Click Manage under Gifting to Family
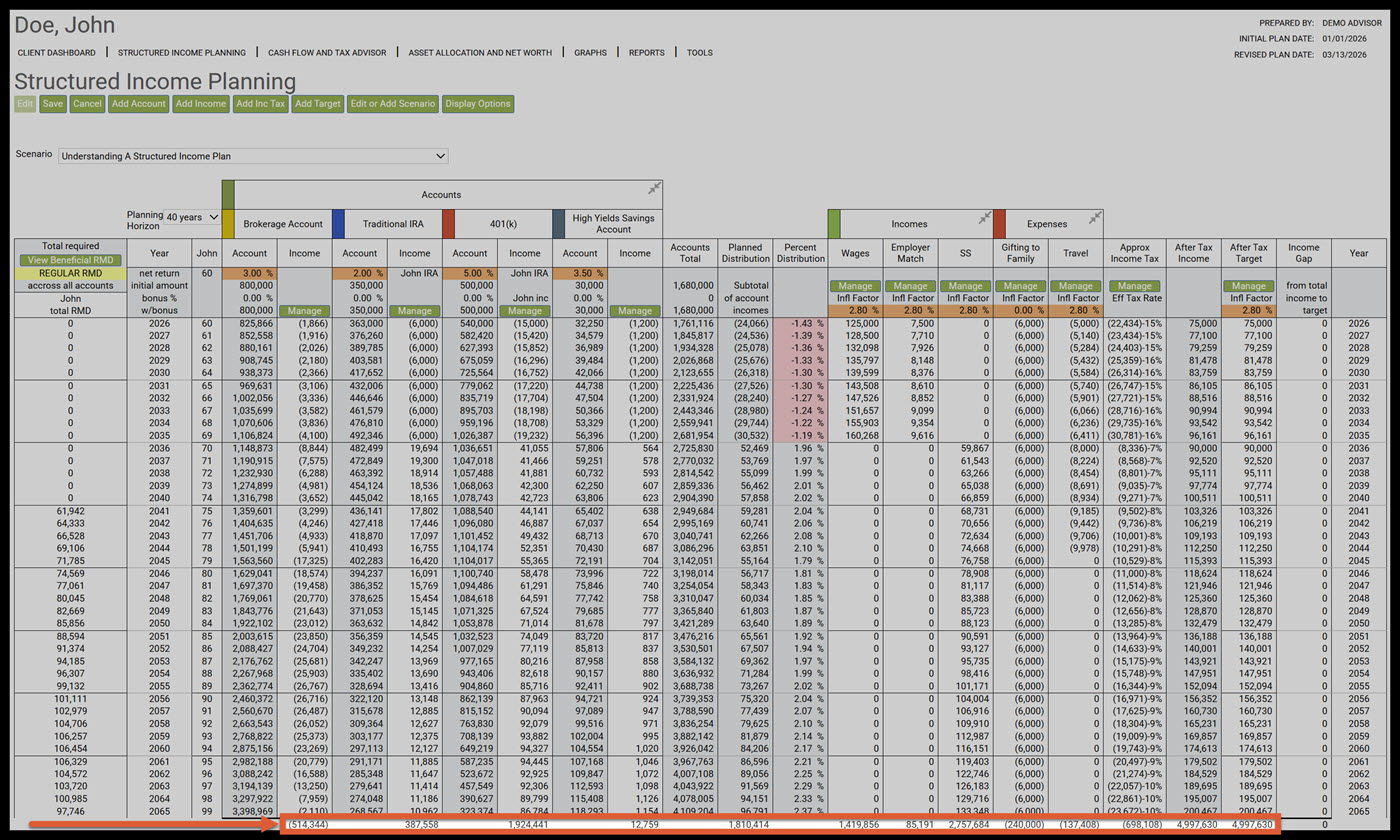Image resolution: width=1400 pixels, height=840 pixels. click(1021, 286)
